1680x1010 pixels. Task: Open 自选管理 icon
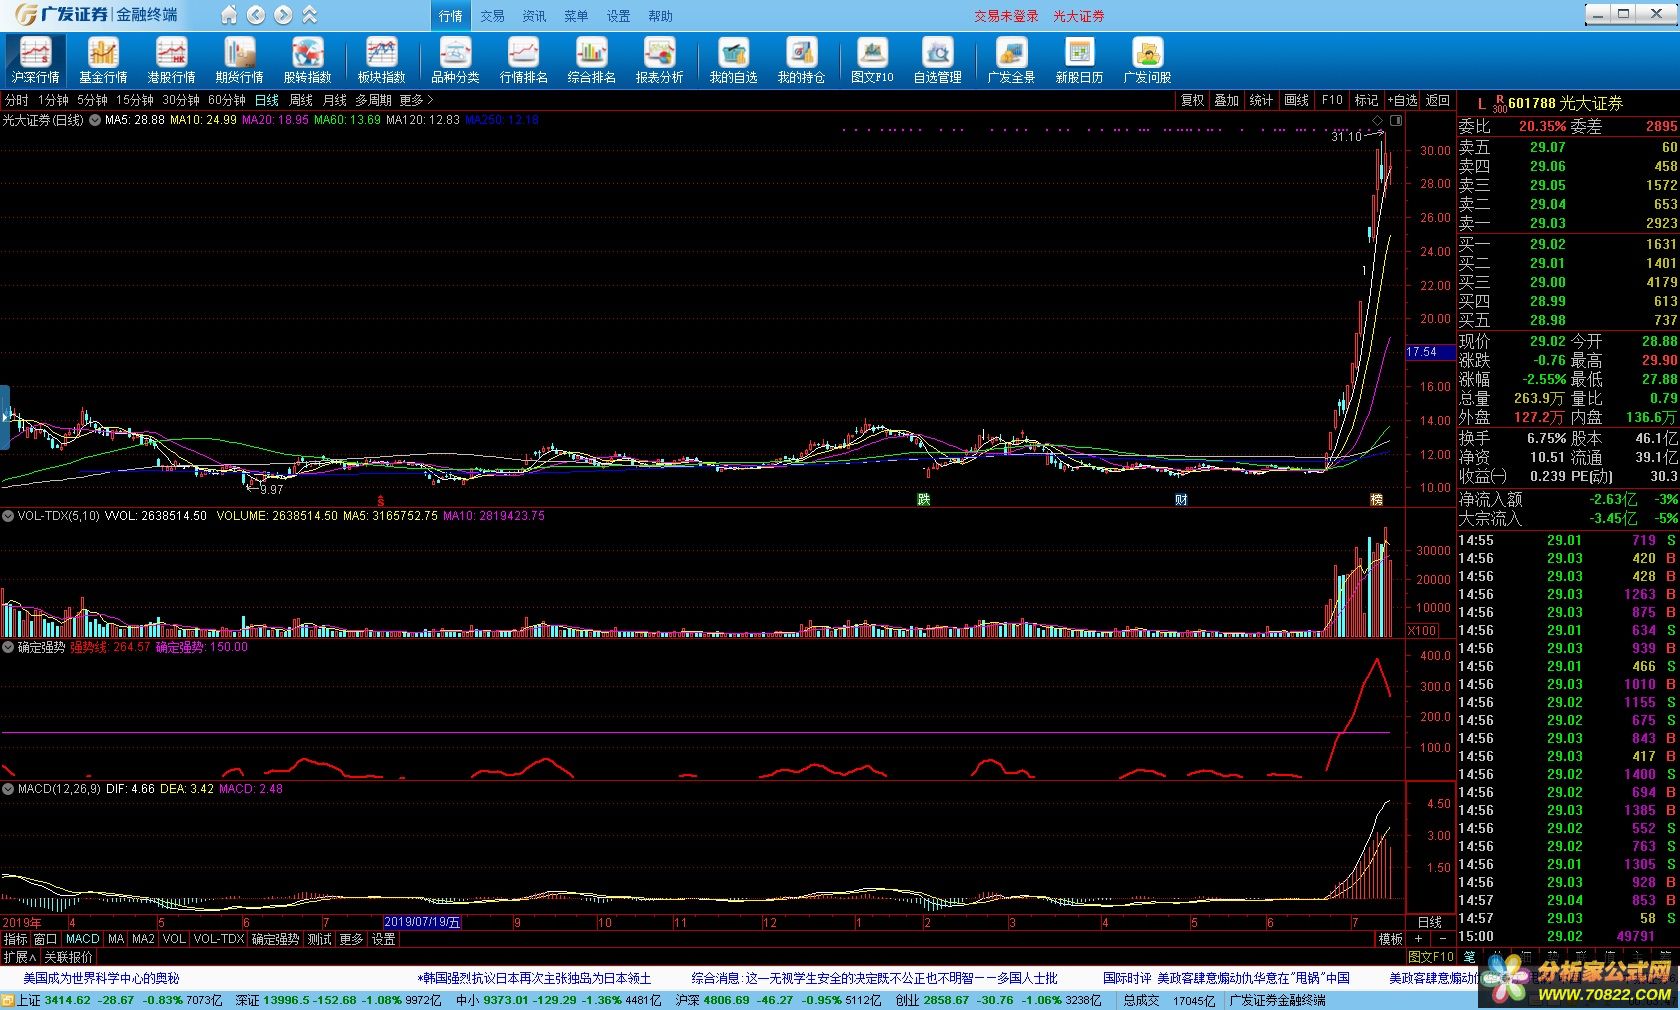pyautogui.click(x=937, y=60)
